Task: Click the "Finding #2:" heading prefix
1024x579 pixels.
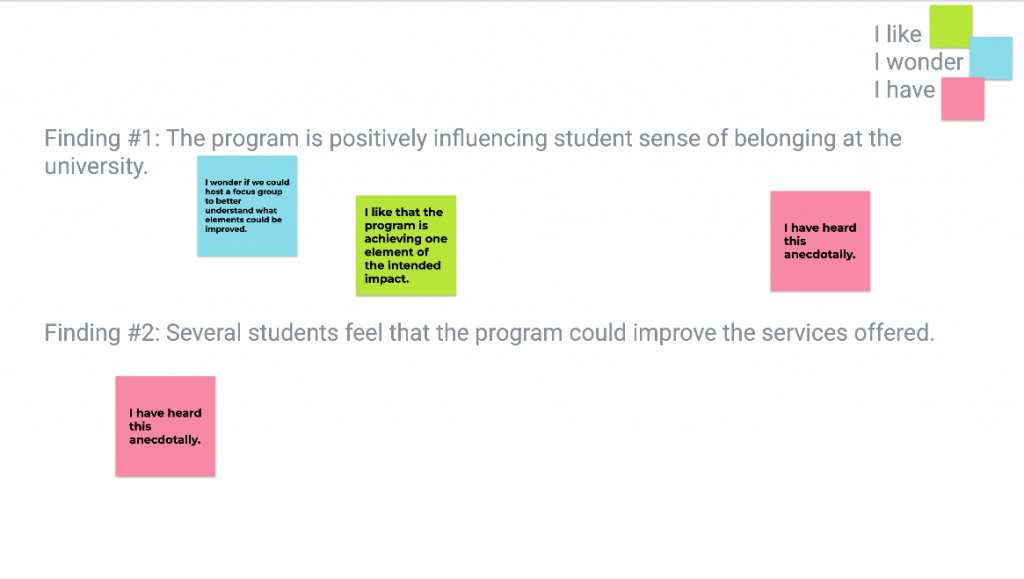Action: 102,333
